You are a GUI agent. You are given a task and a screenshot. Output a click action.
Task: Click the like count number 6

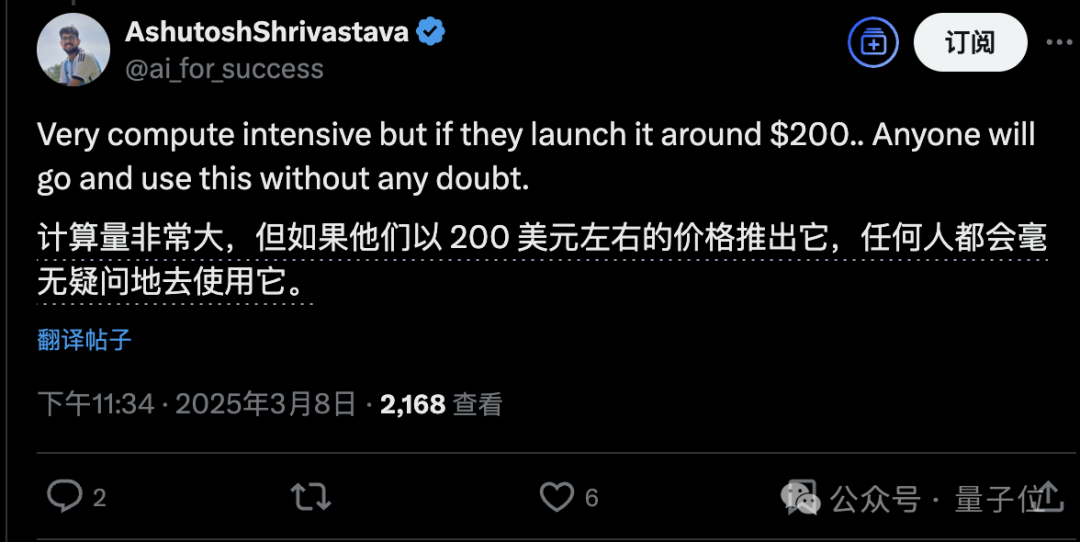(591, 498)
